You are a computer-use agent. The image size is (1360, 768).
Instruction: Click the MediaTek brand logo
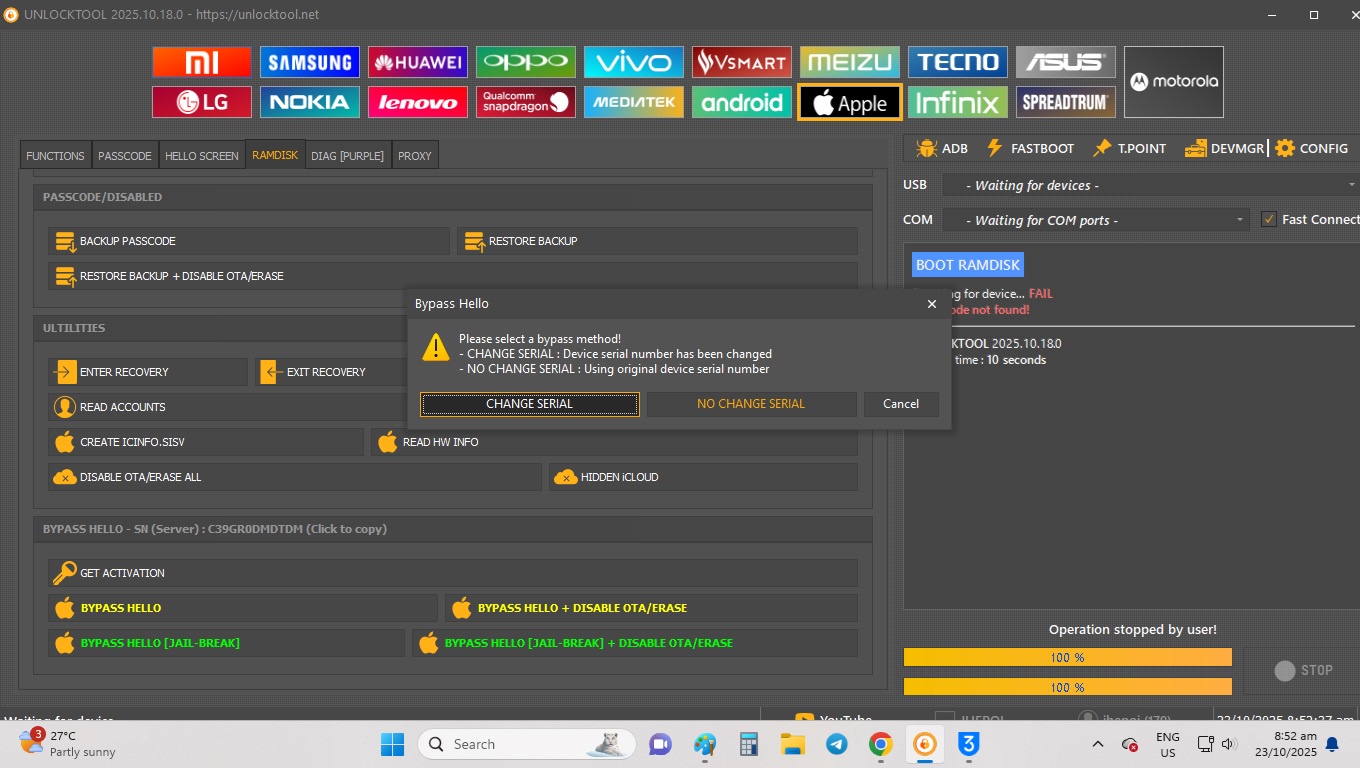(x=633, y=102)
